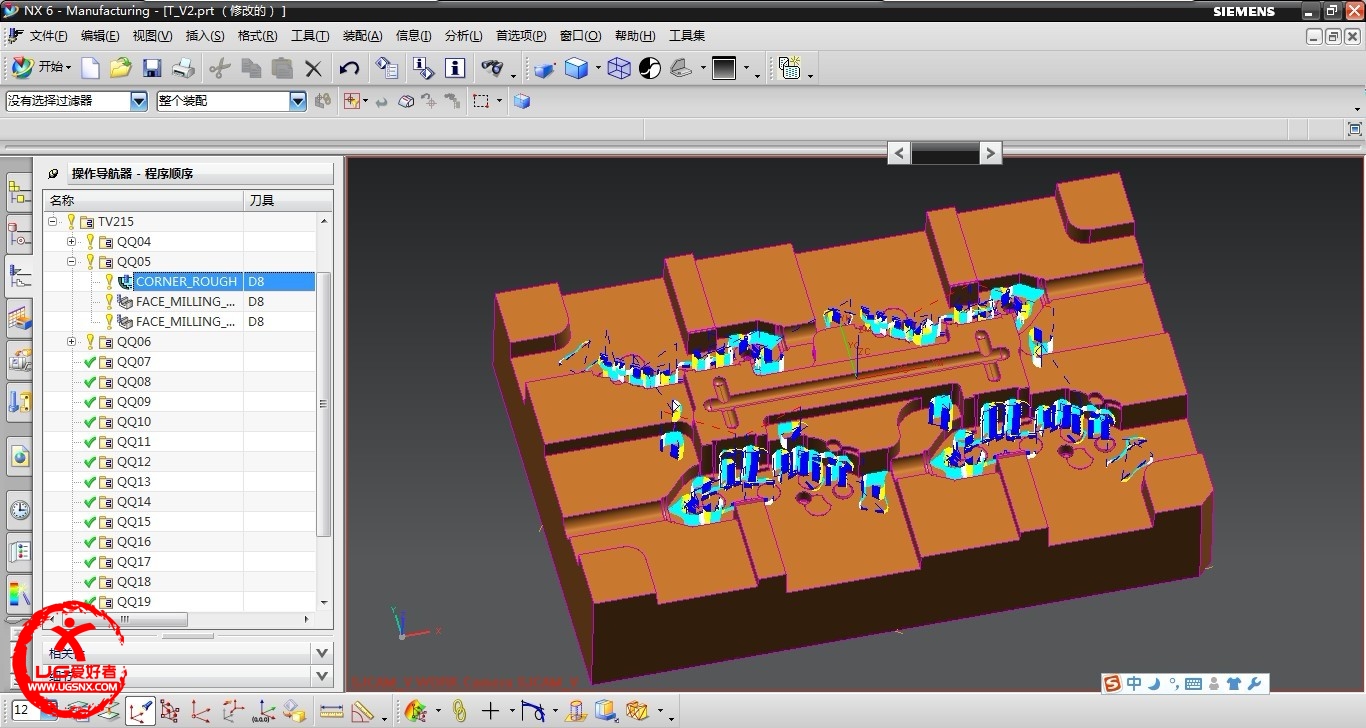Collapse the QQ05 program group
Screen dimensions: 1366x728
pyautogui.click(x=71, y=262)
